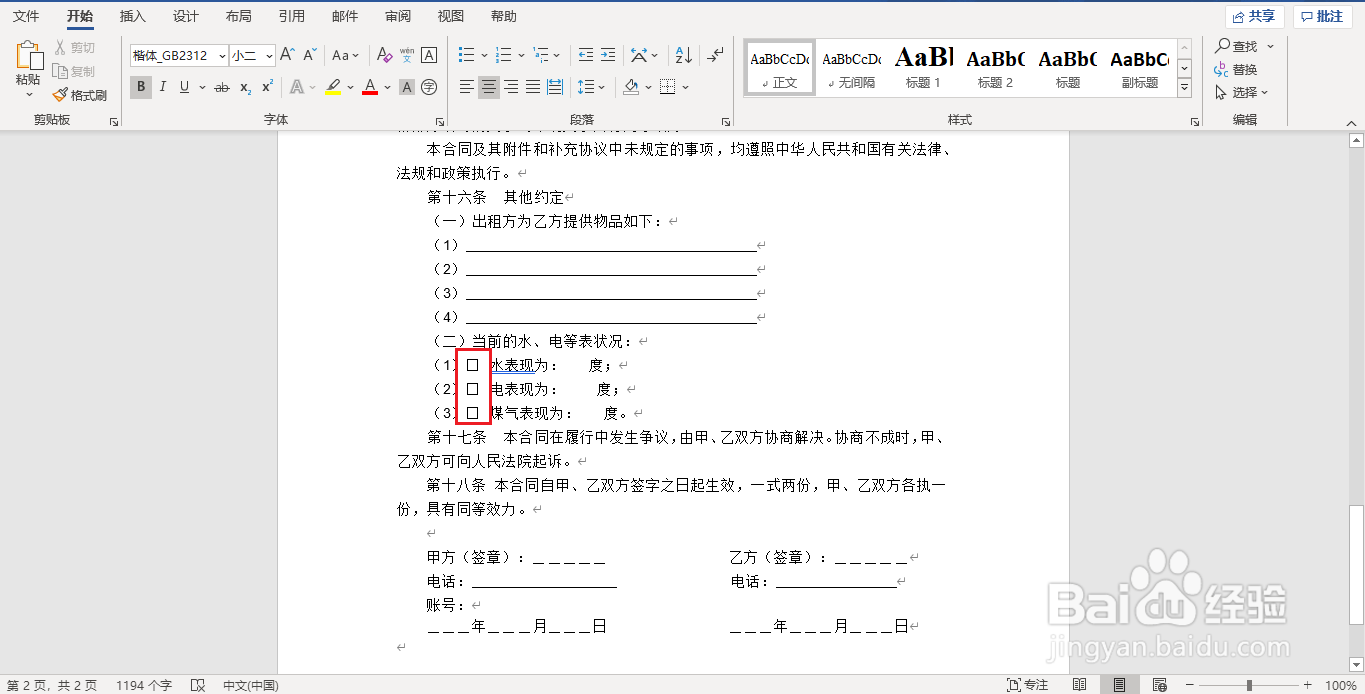Check the box before 水表现为

473,365
